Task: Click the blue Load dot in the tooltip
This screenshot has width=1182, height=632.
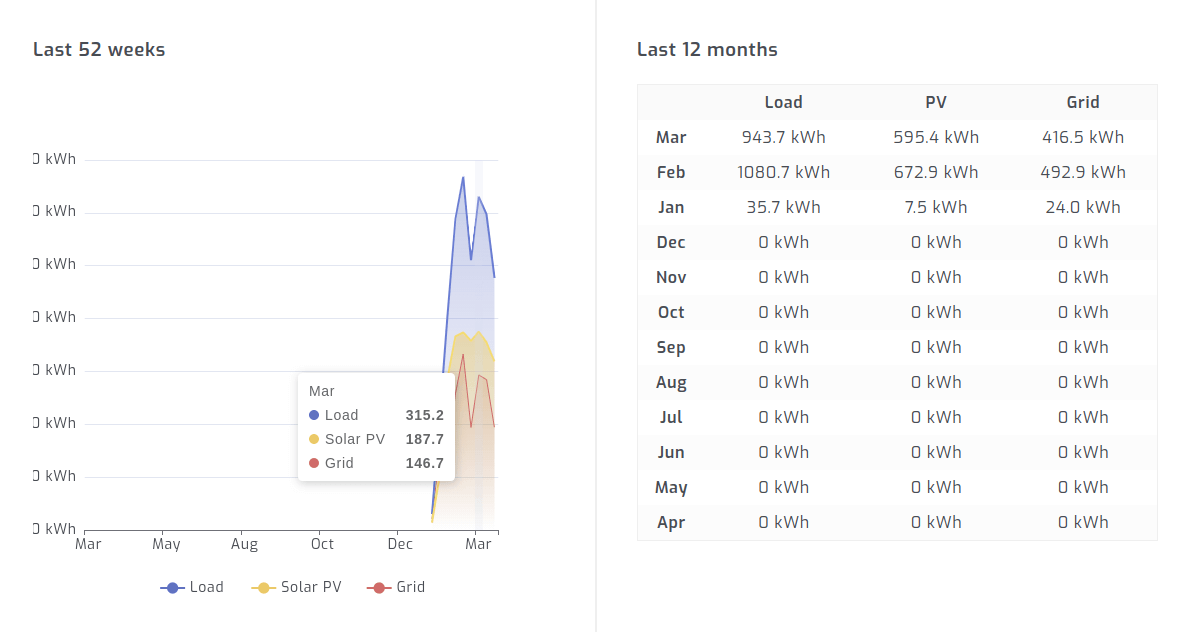Action: pyautogui.click(x=313, y=415)
